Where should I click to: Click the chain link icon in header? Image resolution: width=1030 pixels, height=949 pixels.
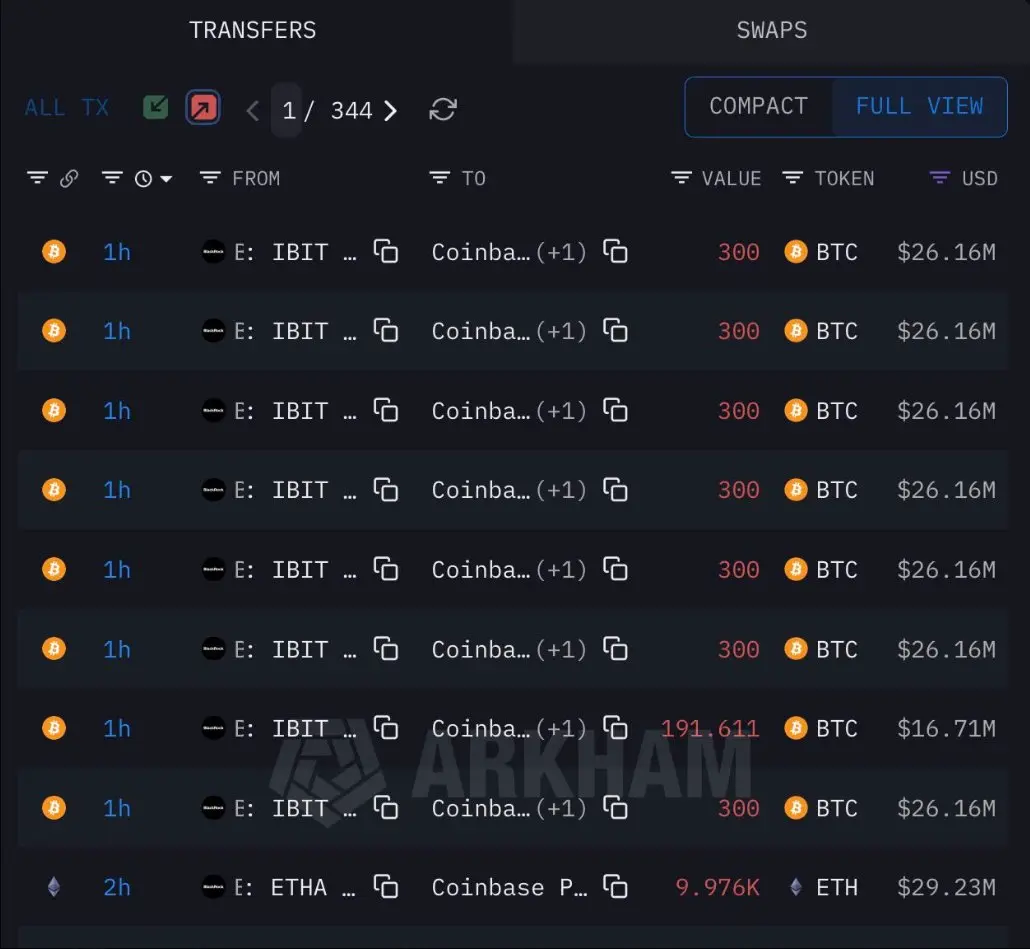tap(69, 178)
